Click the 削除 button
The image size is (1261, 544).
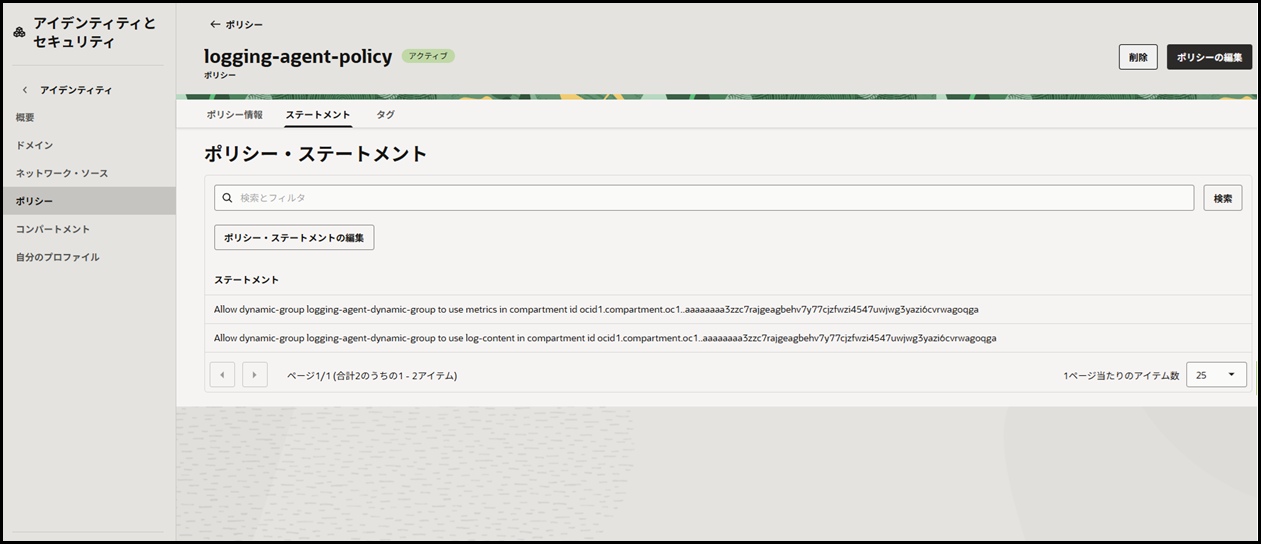(x=1137, y=57)
